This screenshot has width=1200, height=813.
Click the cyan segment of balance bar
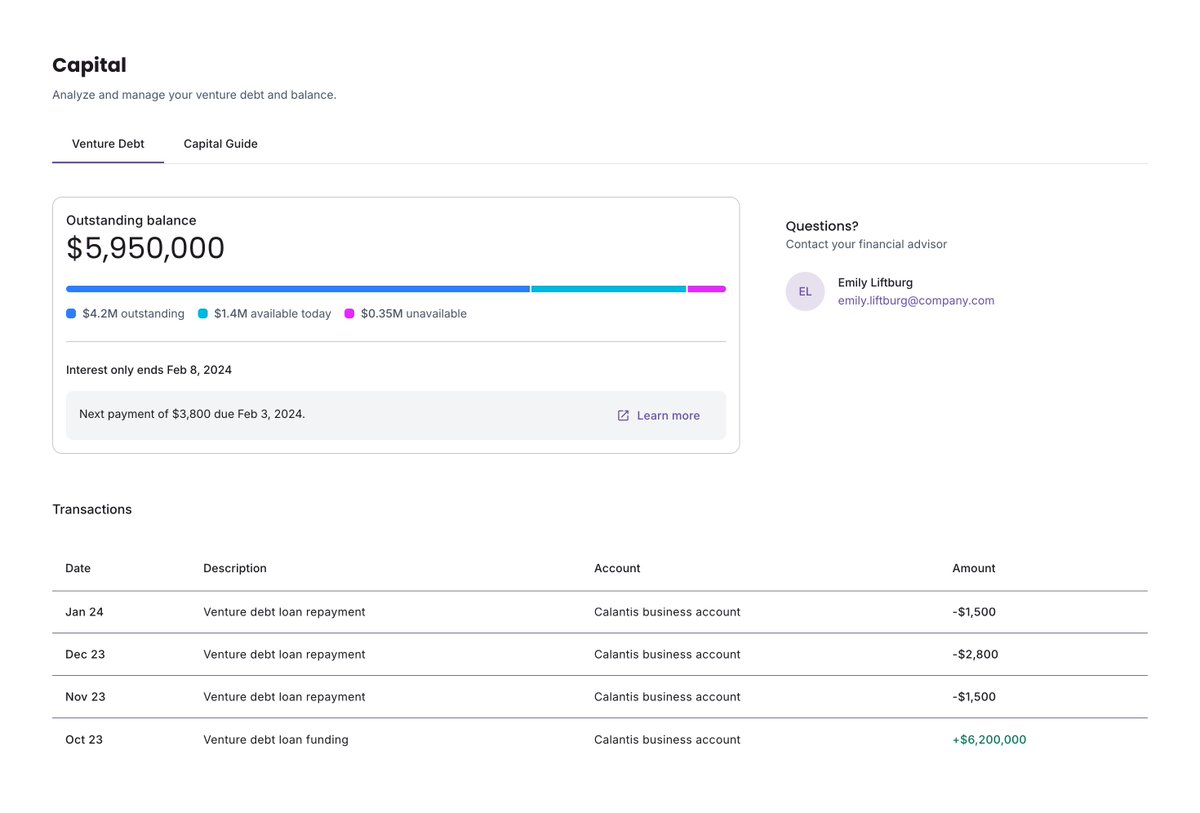click(x=609, y=289)
